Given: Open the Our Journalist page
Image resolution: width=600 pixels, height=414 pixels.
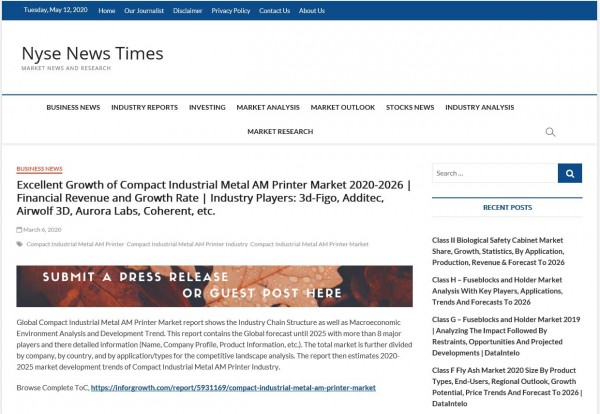Looking at the screenshot, I should point(143,10).
